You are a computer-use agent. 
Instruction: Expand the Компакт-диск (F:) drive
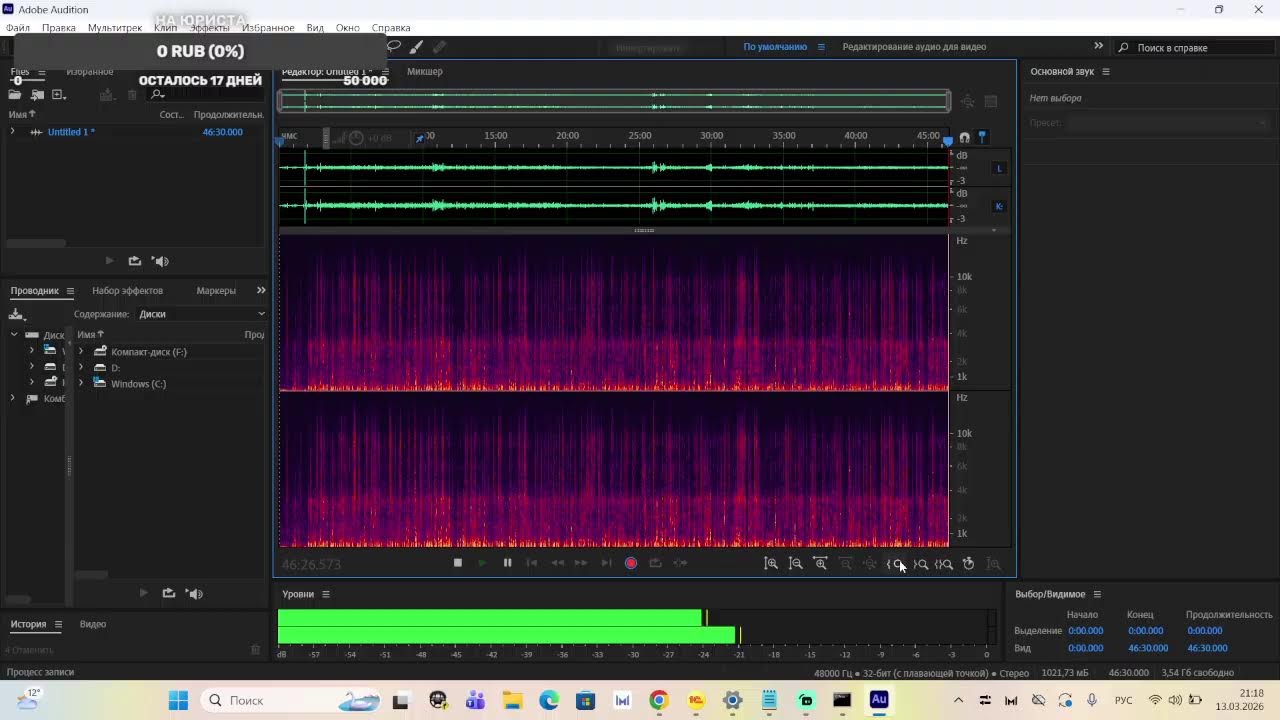pos(81,352)
